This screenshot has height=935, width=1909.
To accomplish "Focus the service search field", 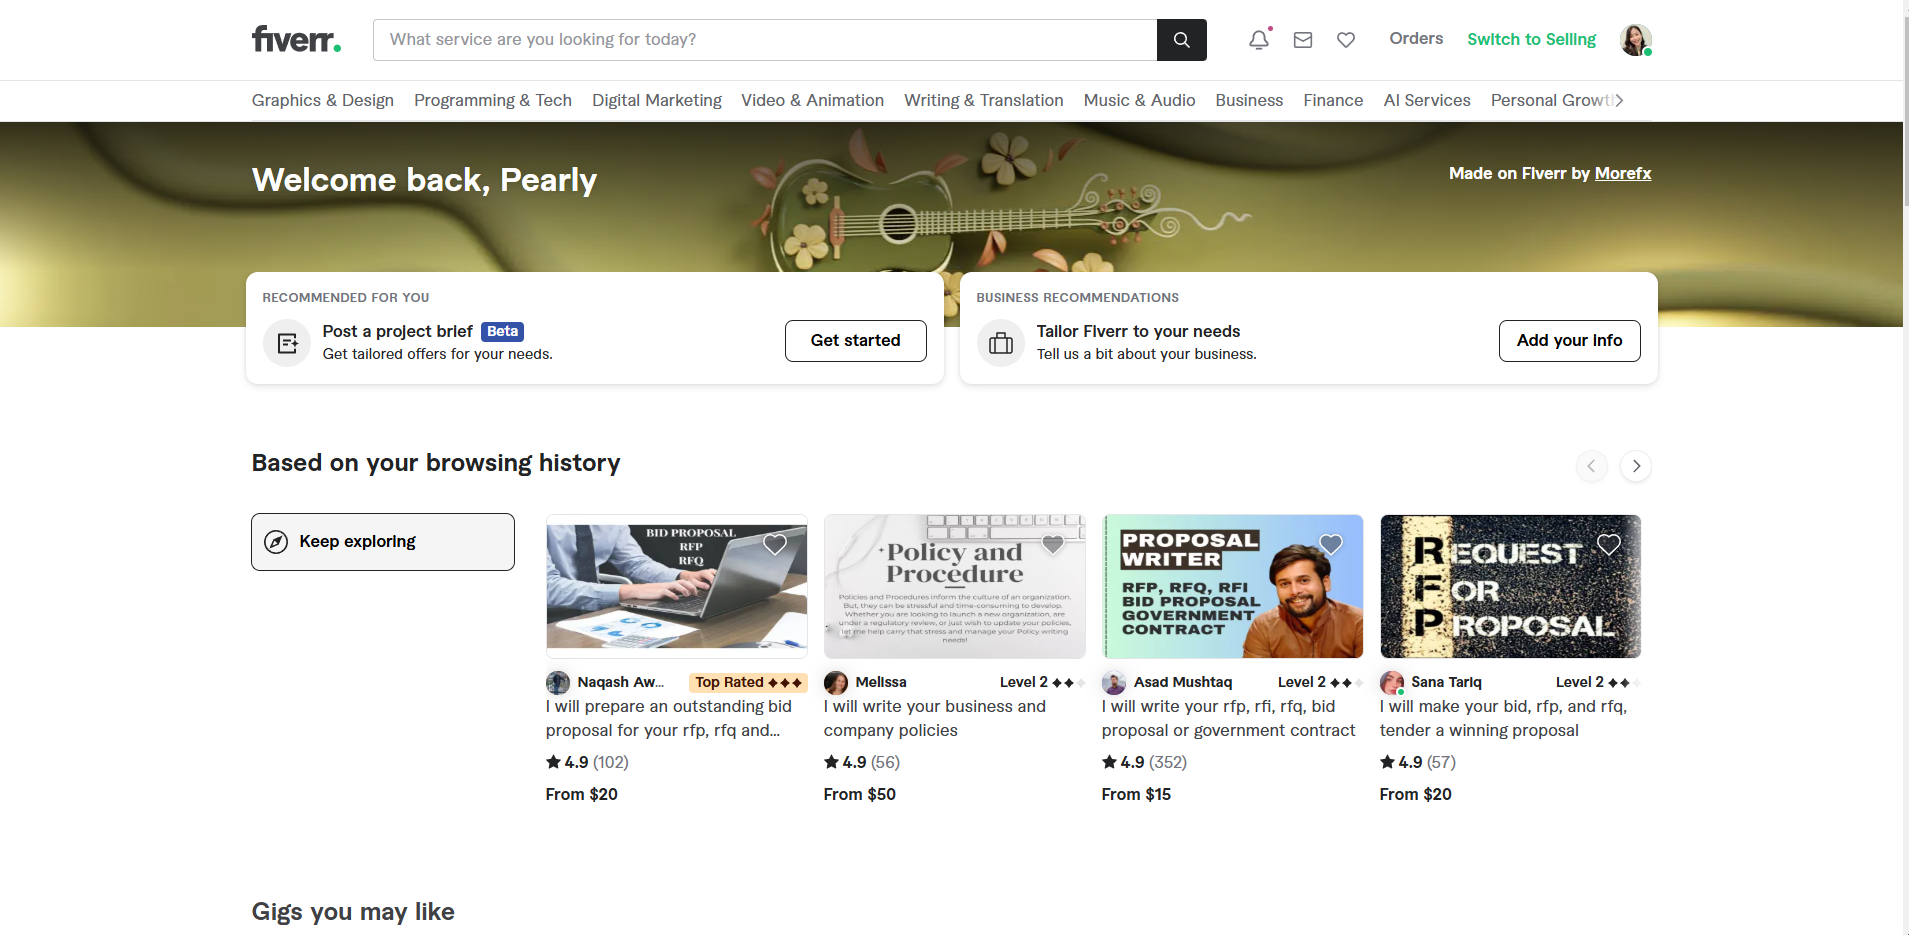I will [765, 40].
